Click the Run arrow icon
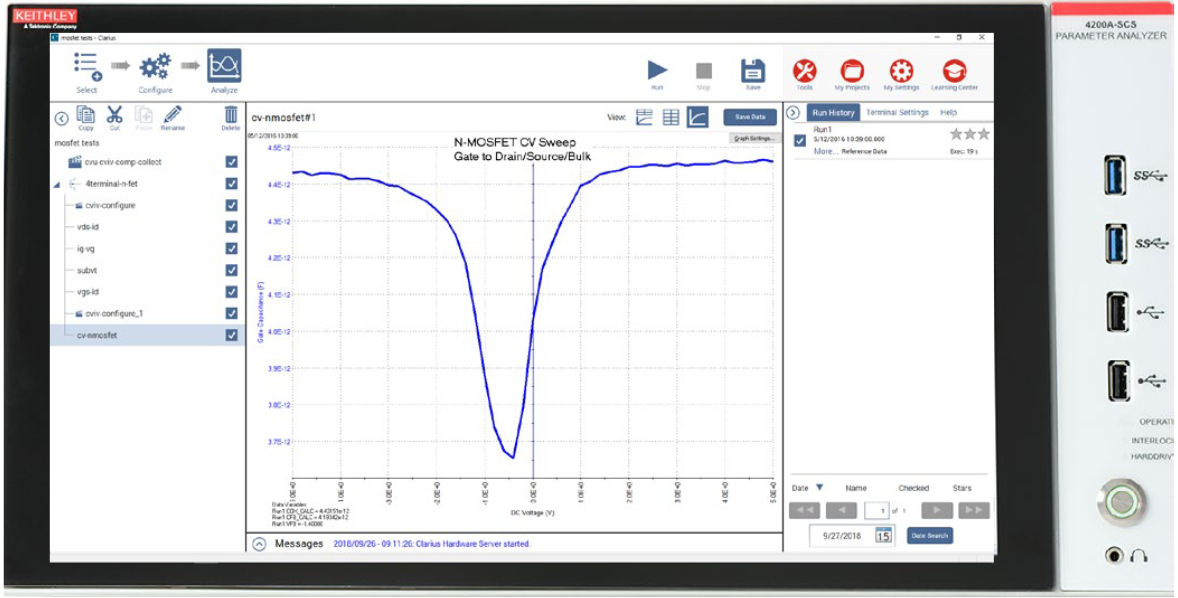 pyautogui.click(x=658, y=70)
